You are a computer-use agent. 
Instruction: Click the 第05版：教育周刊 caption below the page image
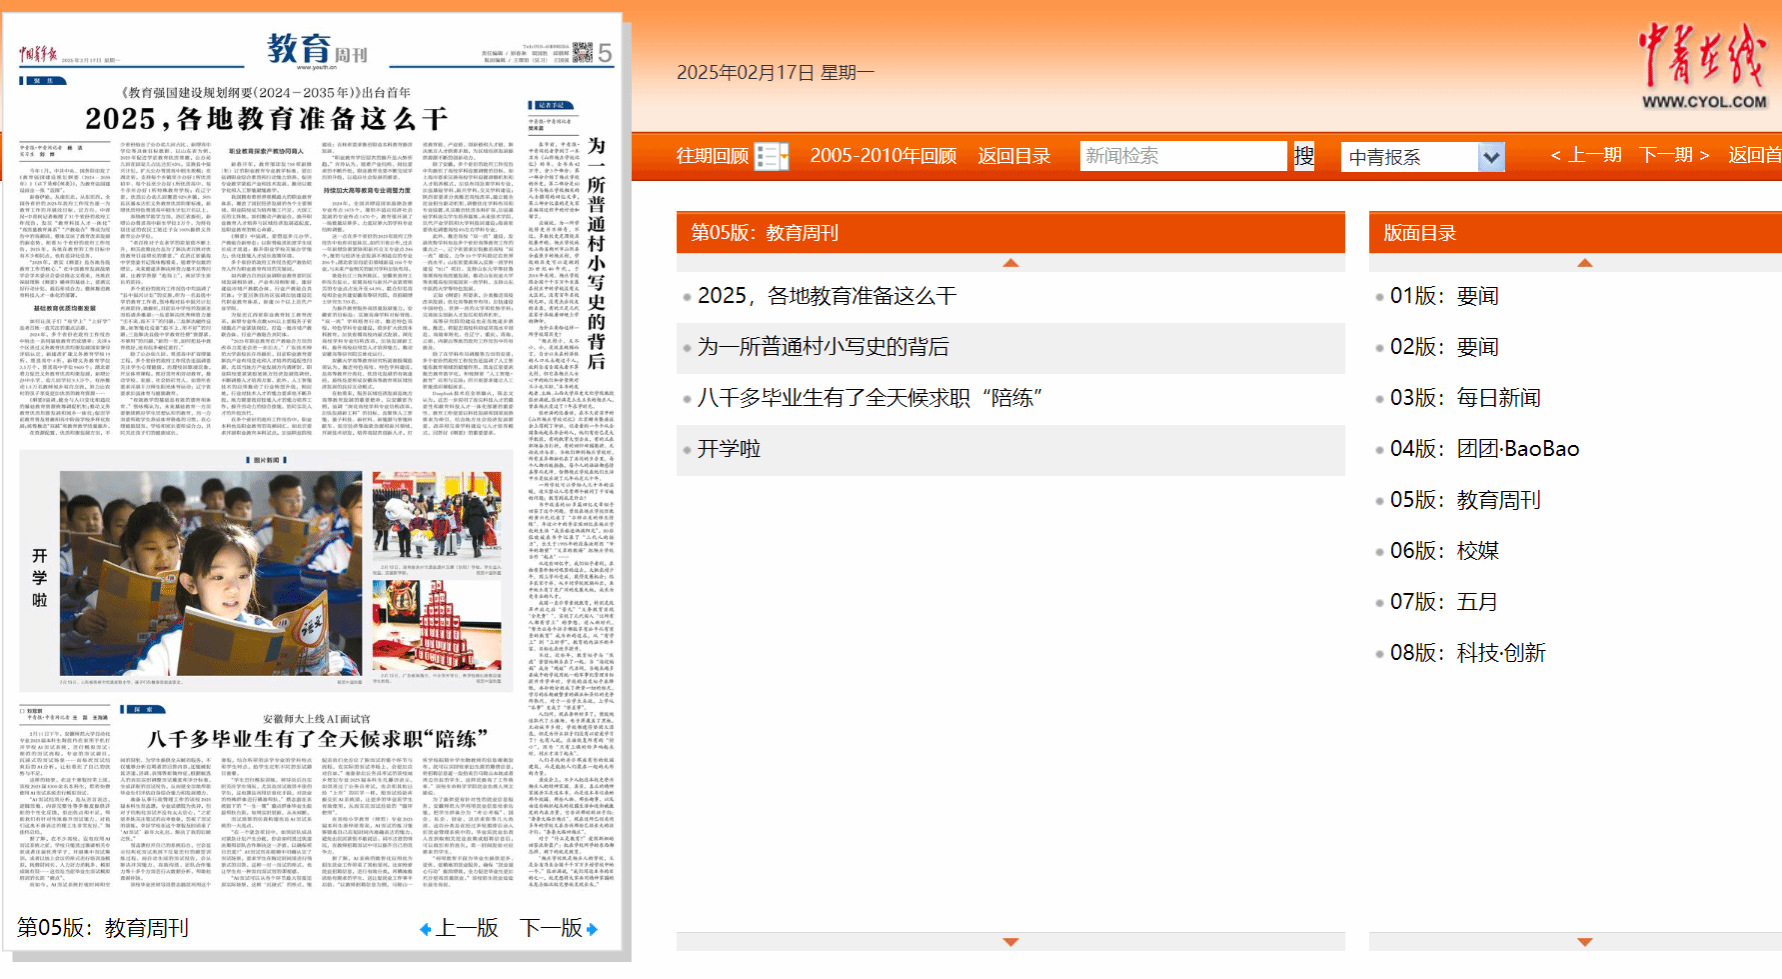pos(103,928)
